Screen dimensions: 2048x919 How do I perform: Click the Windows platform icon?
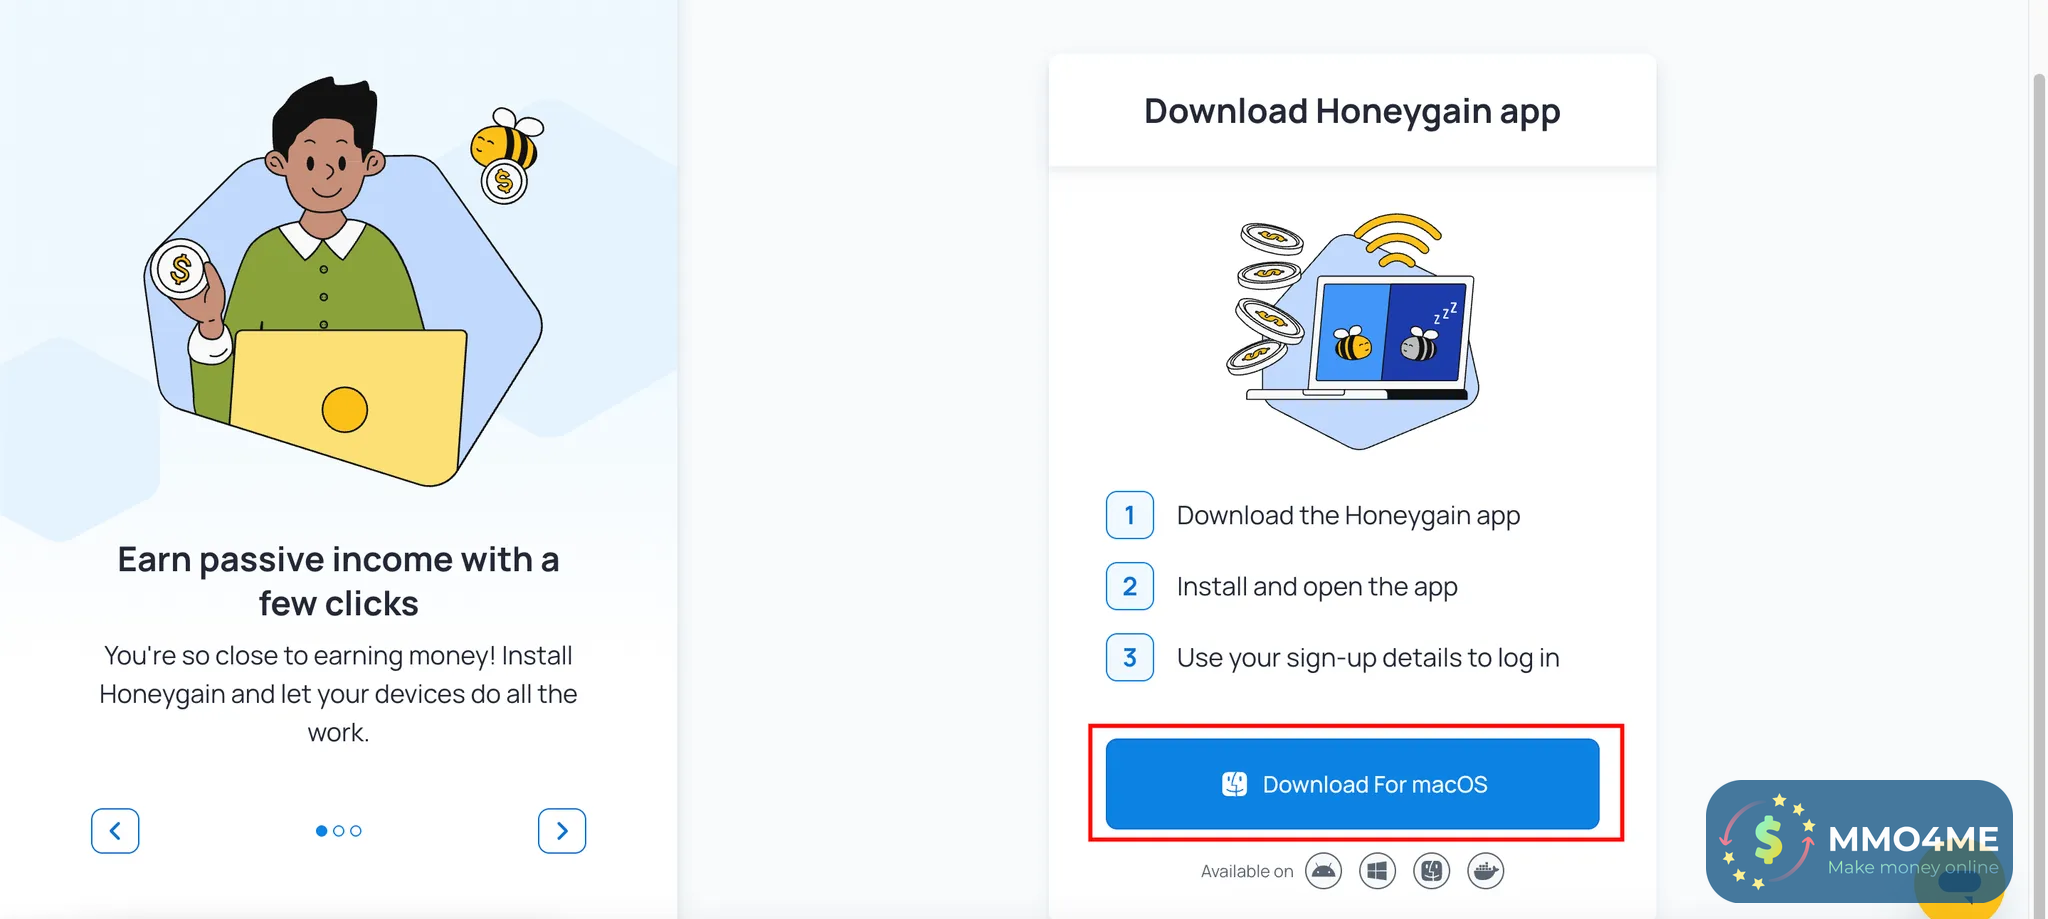[x=1377, y=871]
